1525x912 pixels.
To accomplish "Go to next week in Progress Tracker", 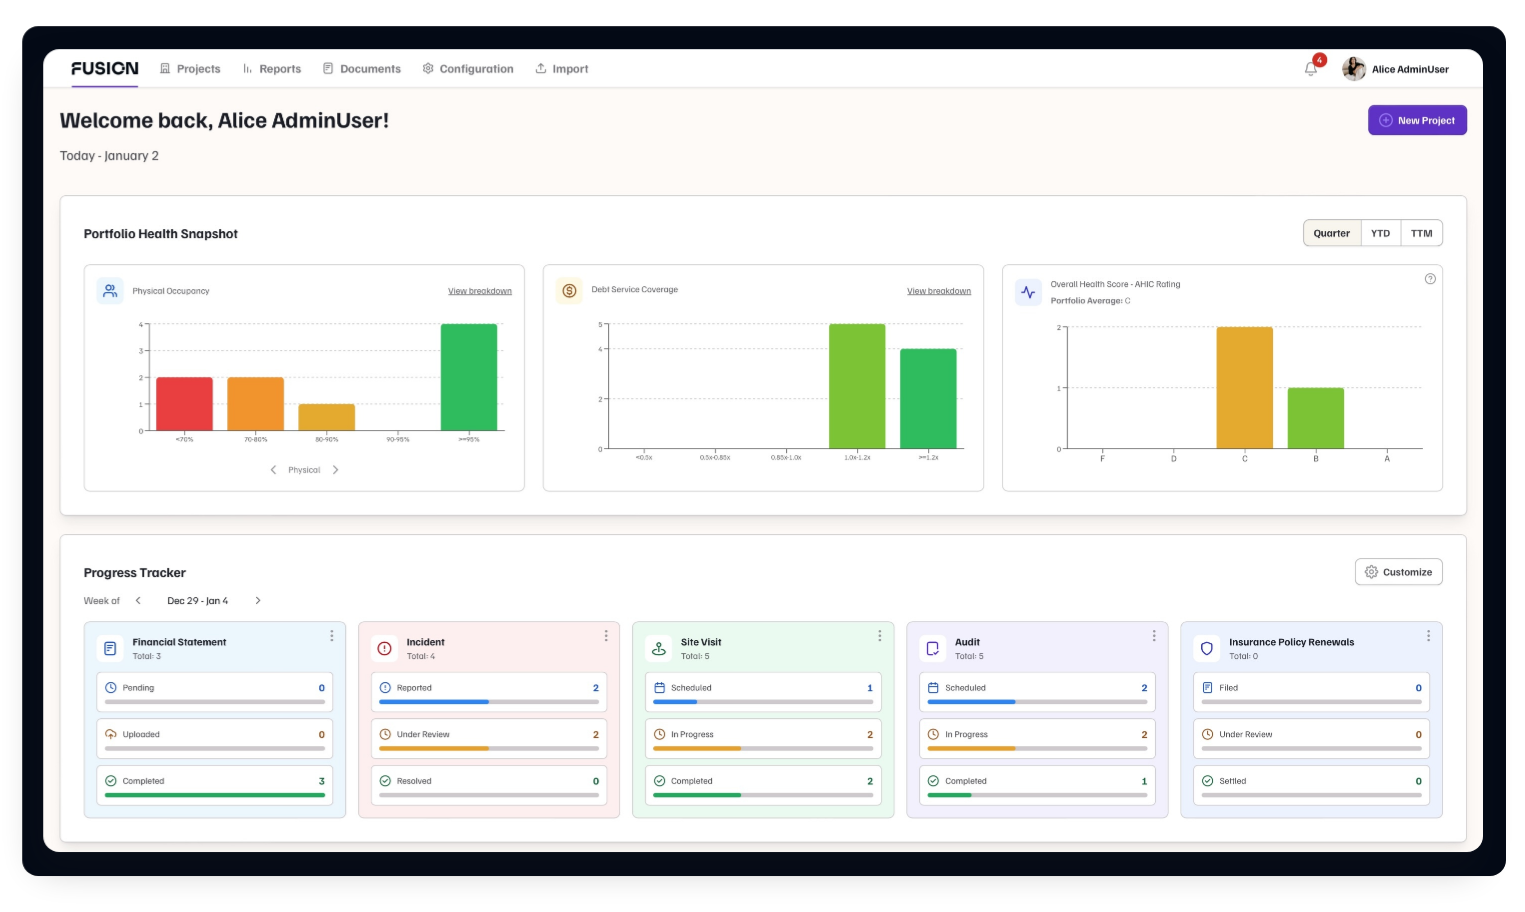I will pos(258,601).
